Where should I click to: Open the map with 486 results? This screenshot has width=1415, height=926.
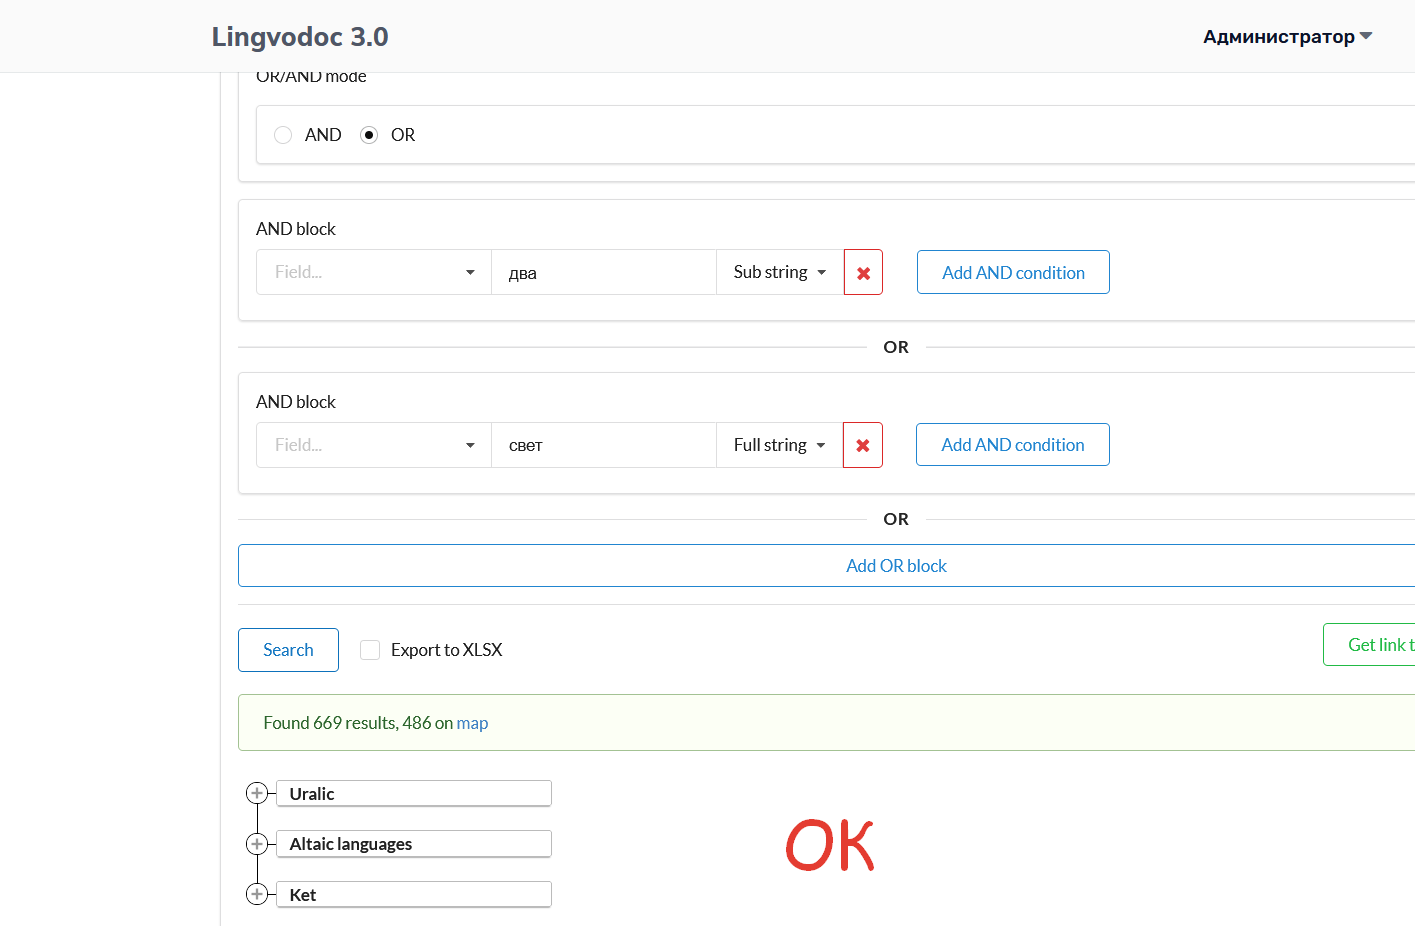tap(472, 722)
